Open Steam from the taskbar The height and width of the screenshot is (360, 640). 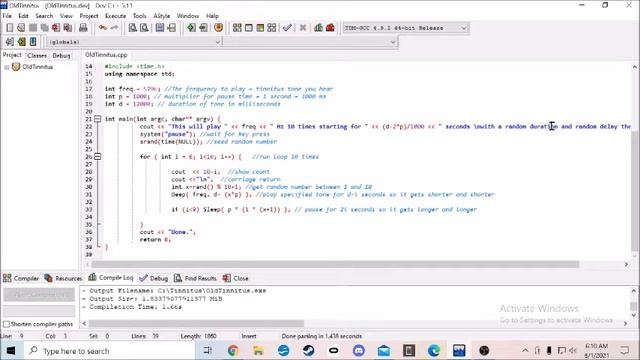pyautogui.click(x=308, y=351)
